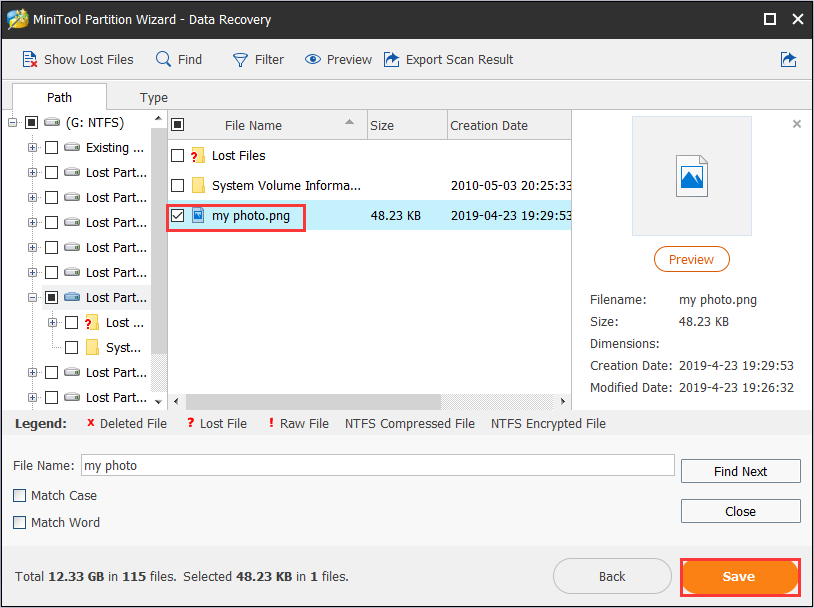
Task: Switch to the Path tab
Action: click(x=59, y=97)
